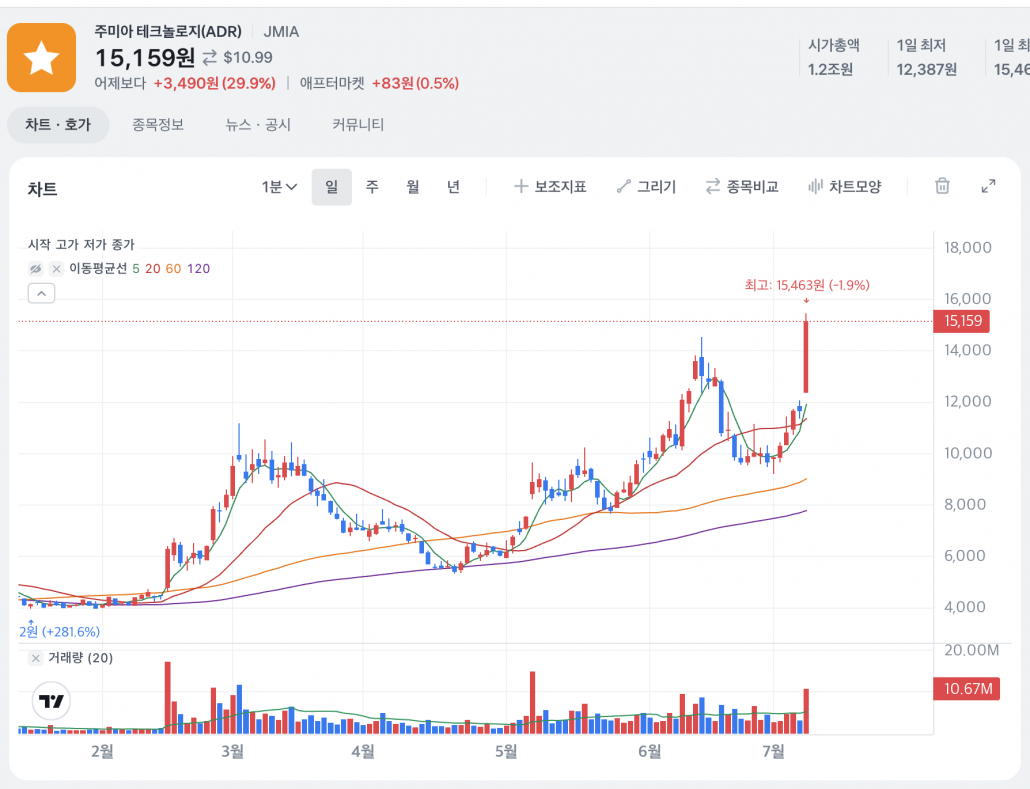Click the 20-day moving average label
Image resolution: width=1030 pixels, height=789 pixels.
[x=153, y=269]
